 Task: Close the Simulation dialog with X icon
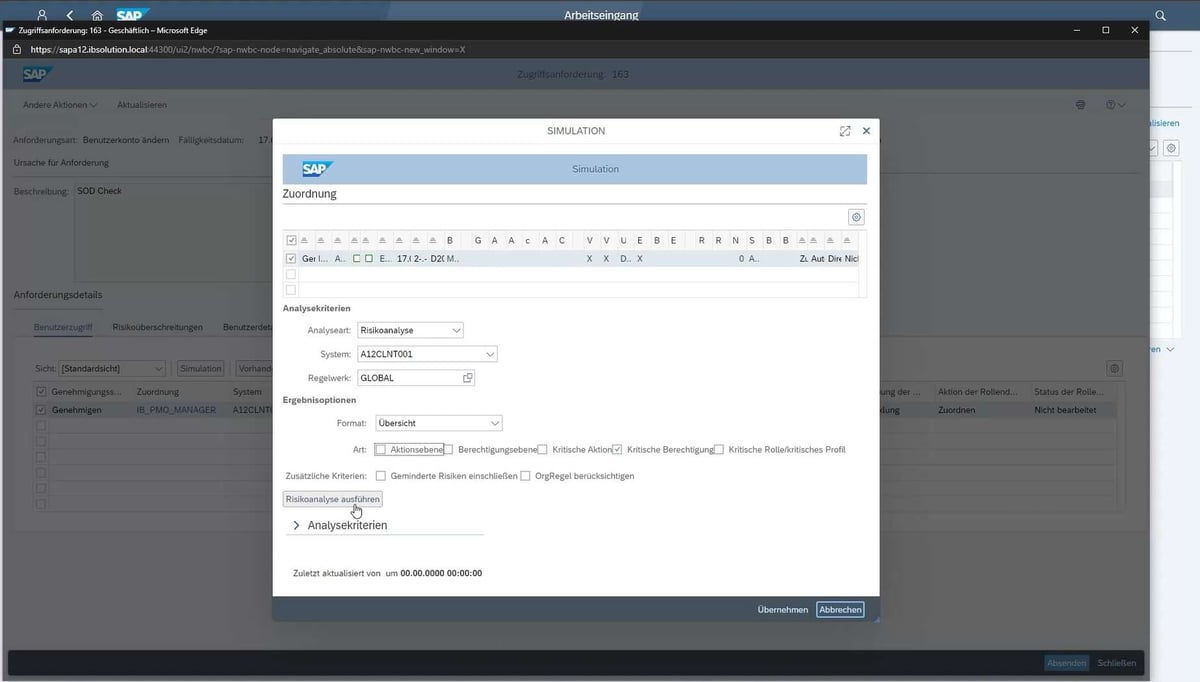(x=866, y=131)
